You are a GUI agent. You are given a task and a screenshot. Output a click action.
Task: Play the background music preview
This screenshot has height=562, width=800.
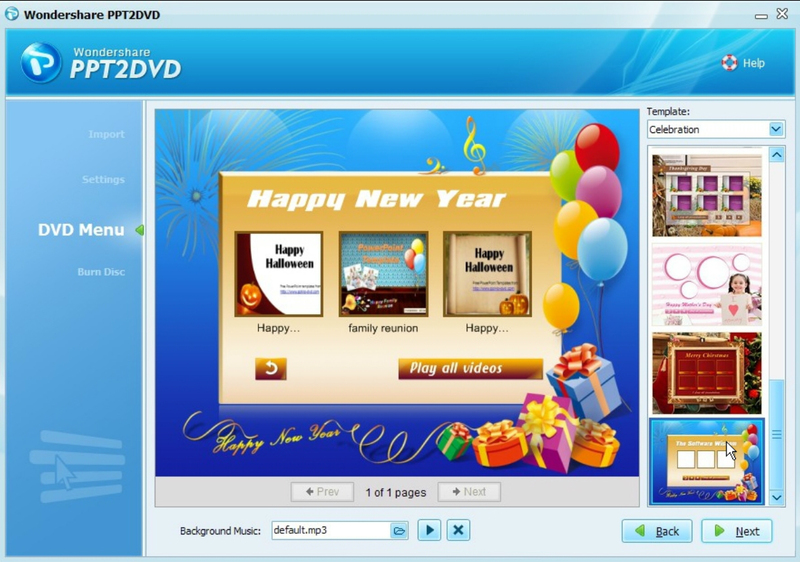[430, 530]
